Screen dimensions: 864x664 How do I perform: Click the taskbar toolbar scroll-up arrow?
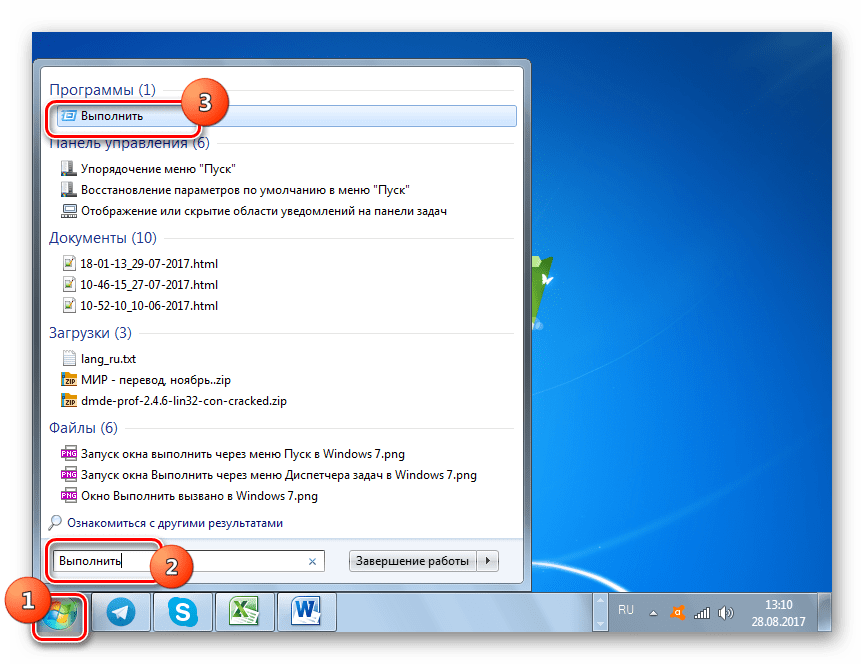coord(601,602)
